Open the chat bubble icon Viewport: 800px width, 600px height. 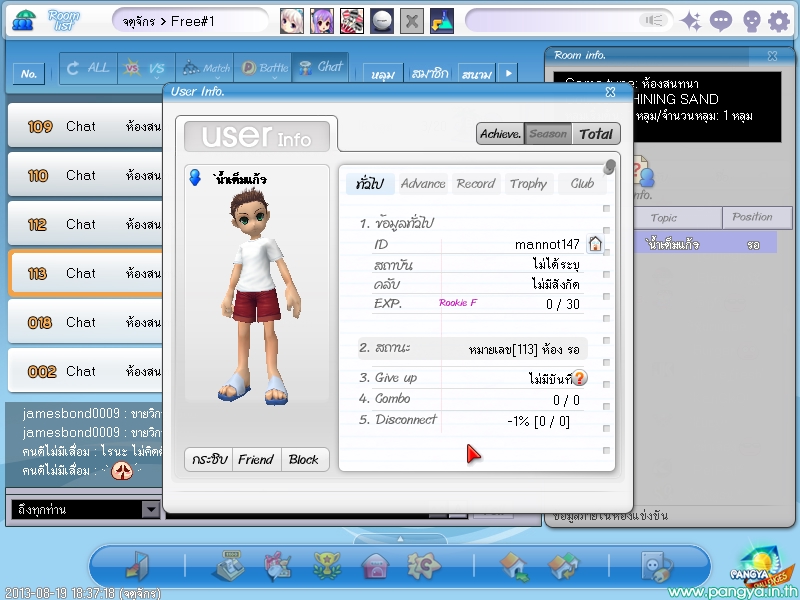coord(721,21)
